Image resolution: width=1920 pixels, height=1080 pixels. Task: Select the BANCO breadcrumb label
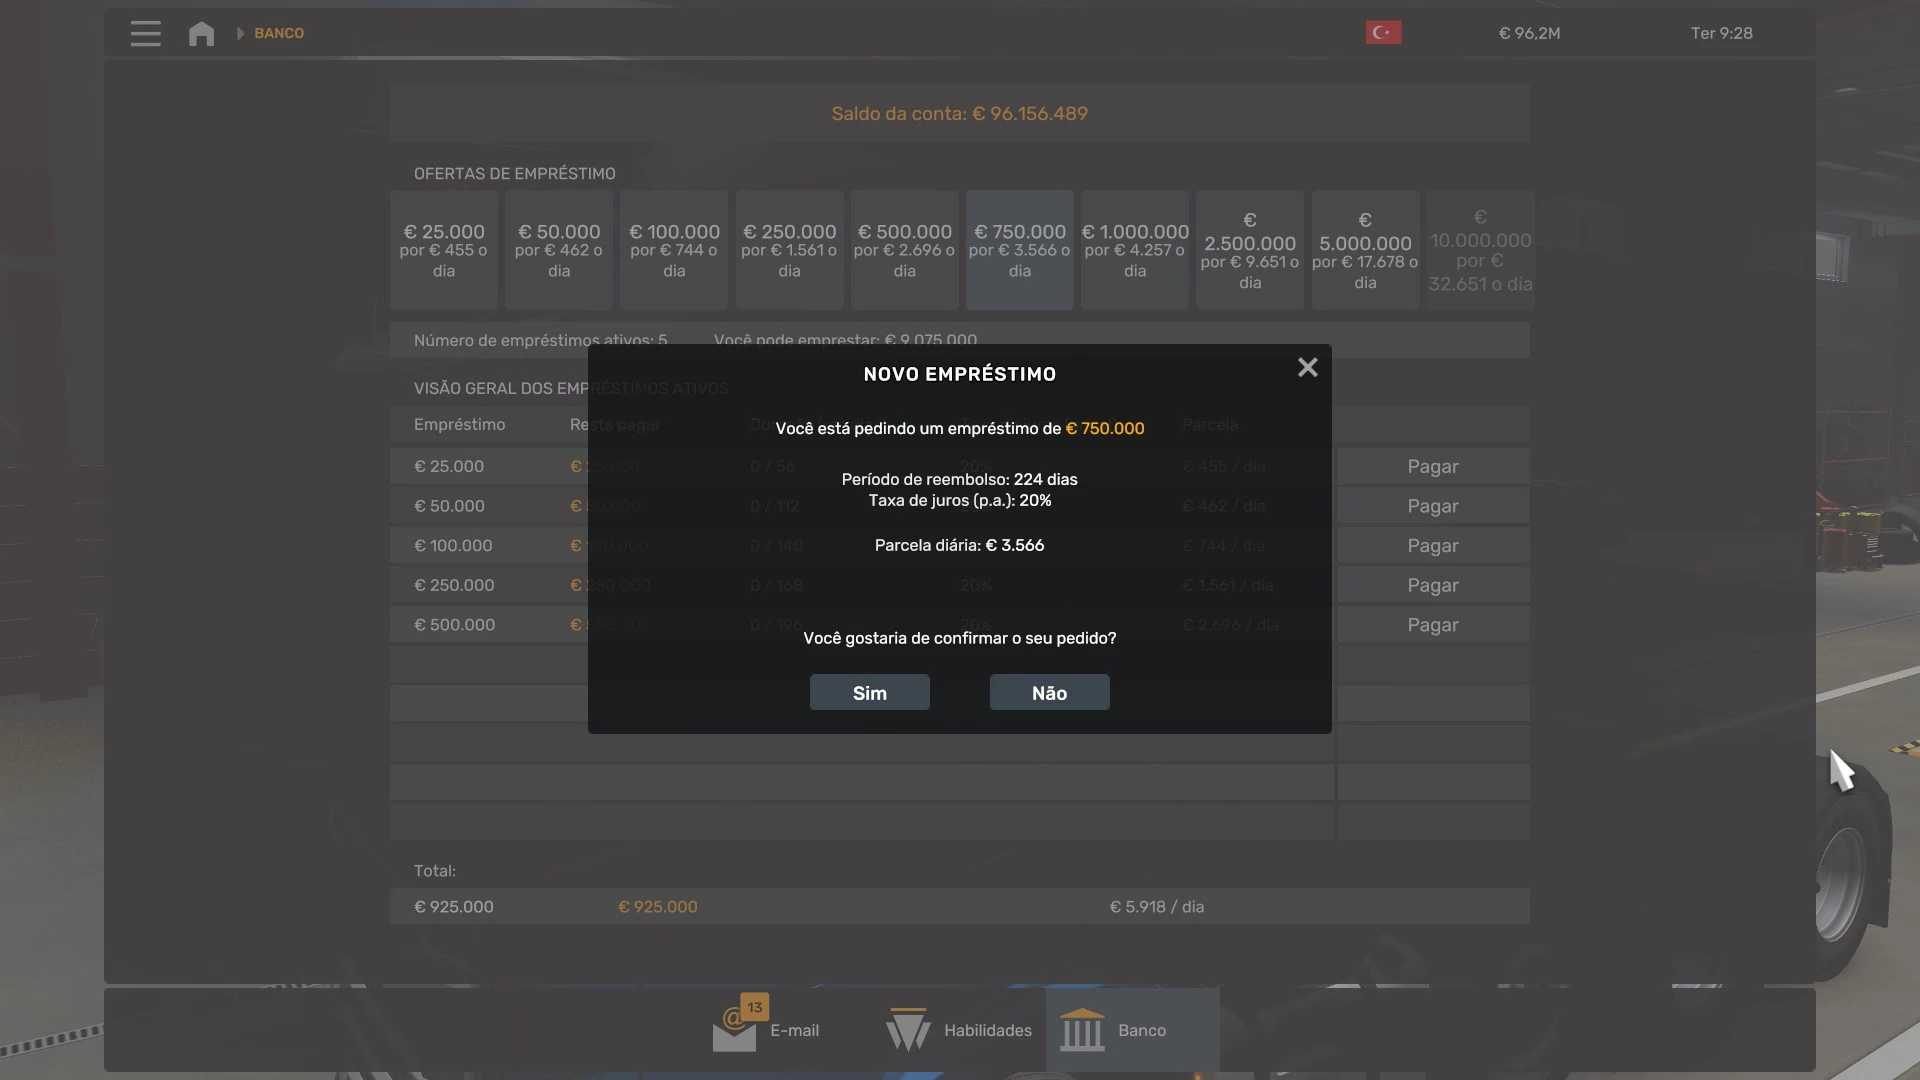click(279, 33)
